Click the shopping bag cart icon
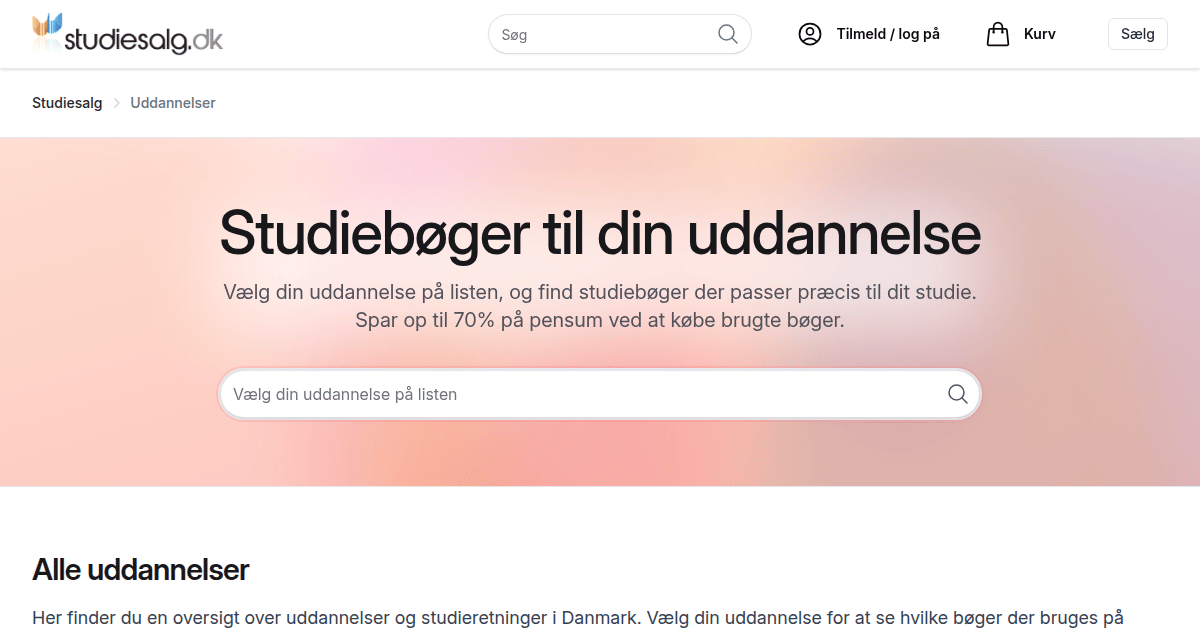 997,35
